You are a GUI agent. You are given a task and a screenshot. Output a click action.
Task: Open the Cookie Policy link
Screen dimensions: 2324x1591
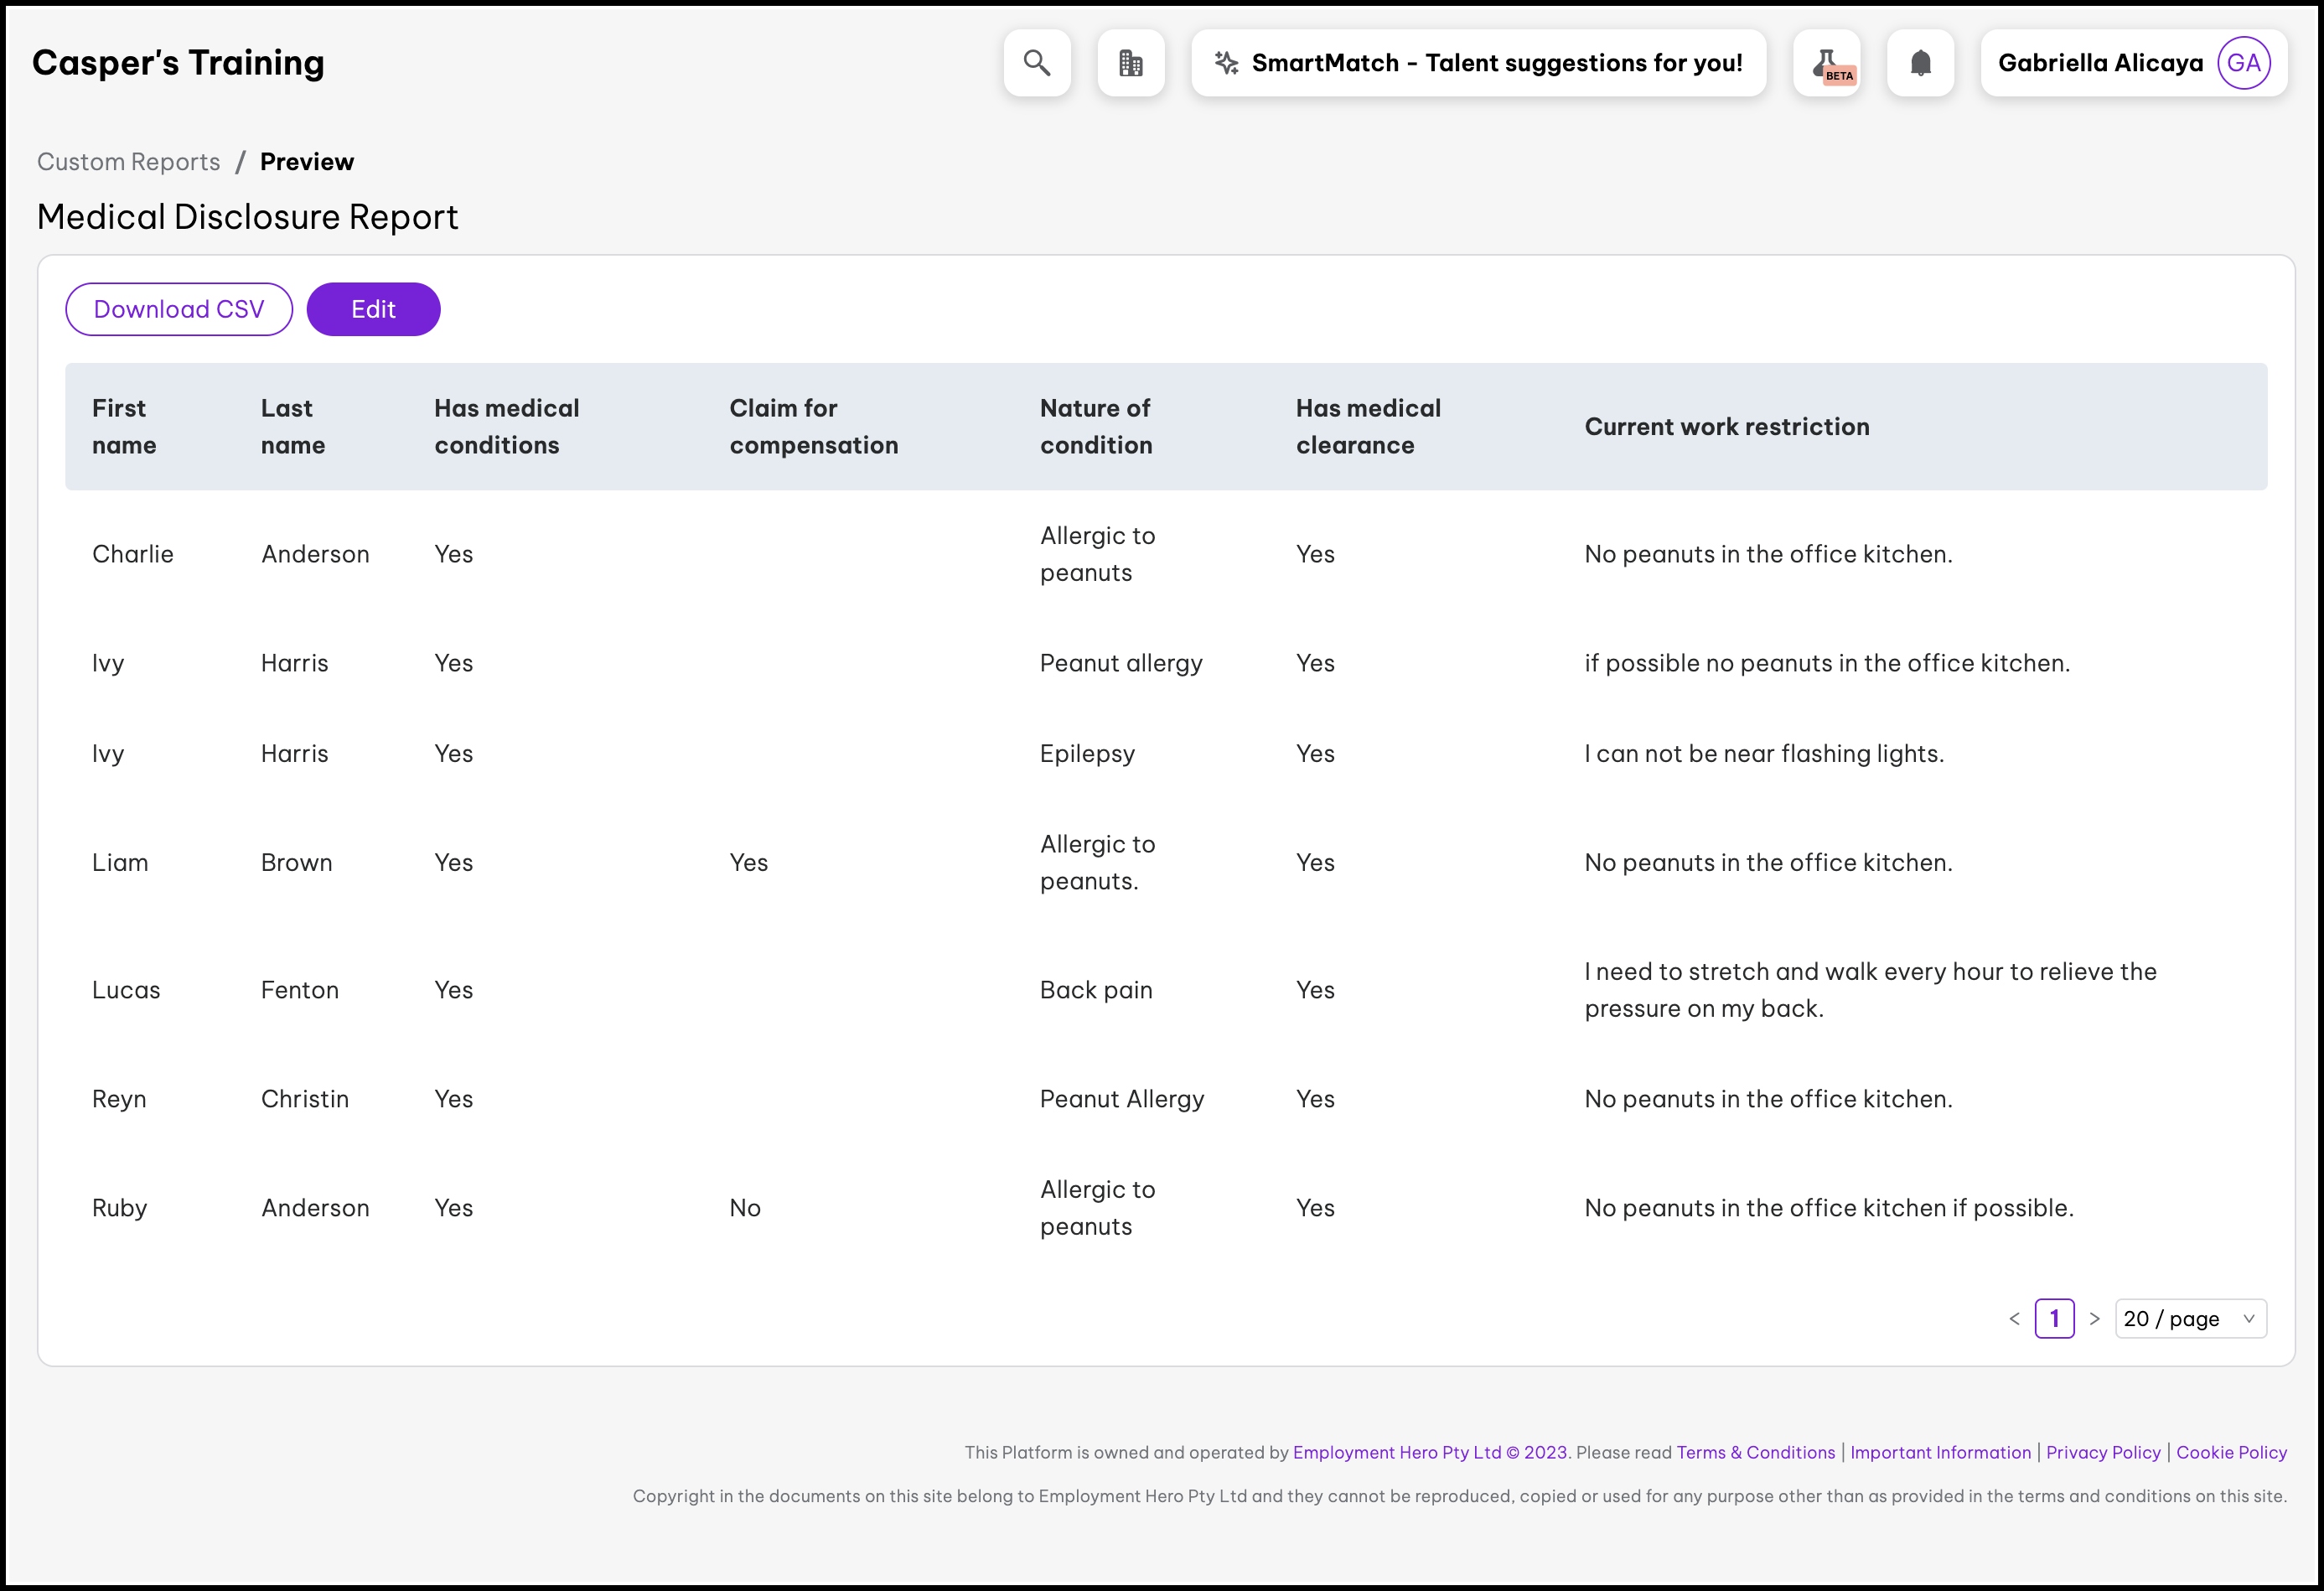2231,1452
